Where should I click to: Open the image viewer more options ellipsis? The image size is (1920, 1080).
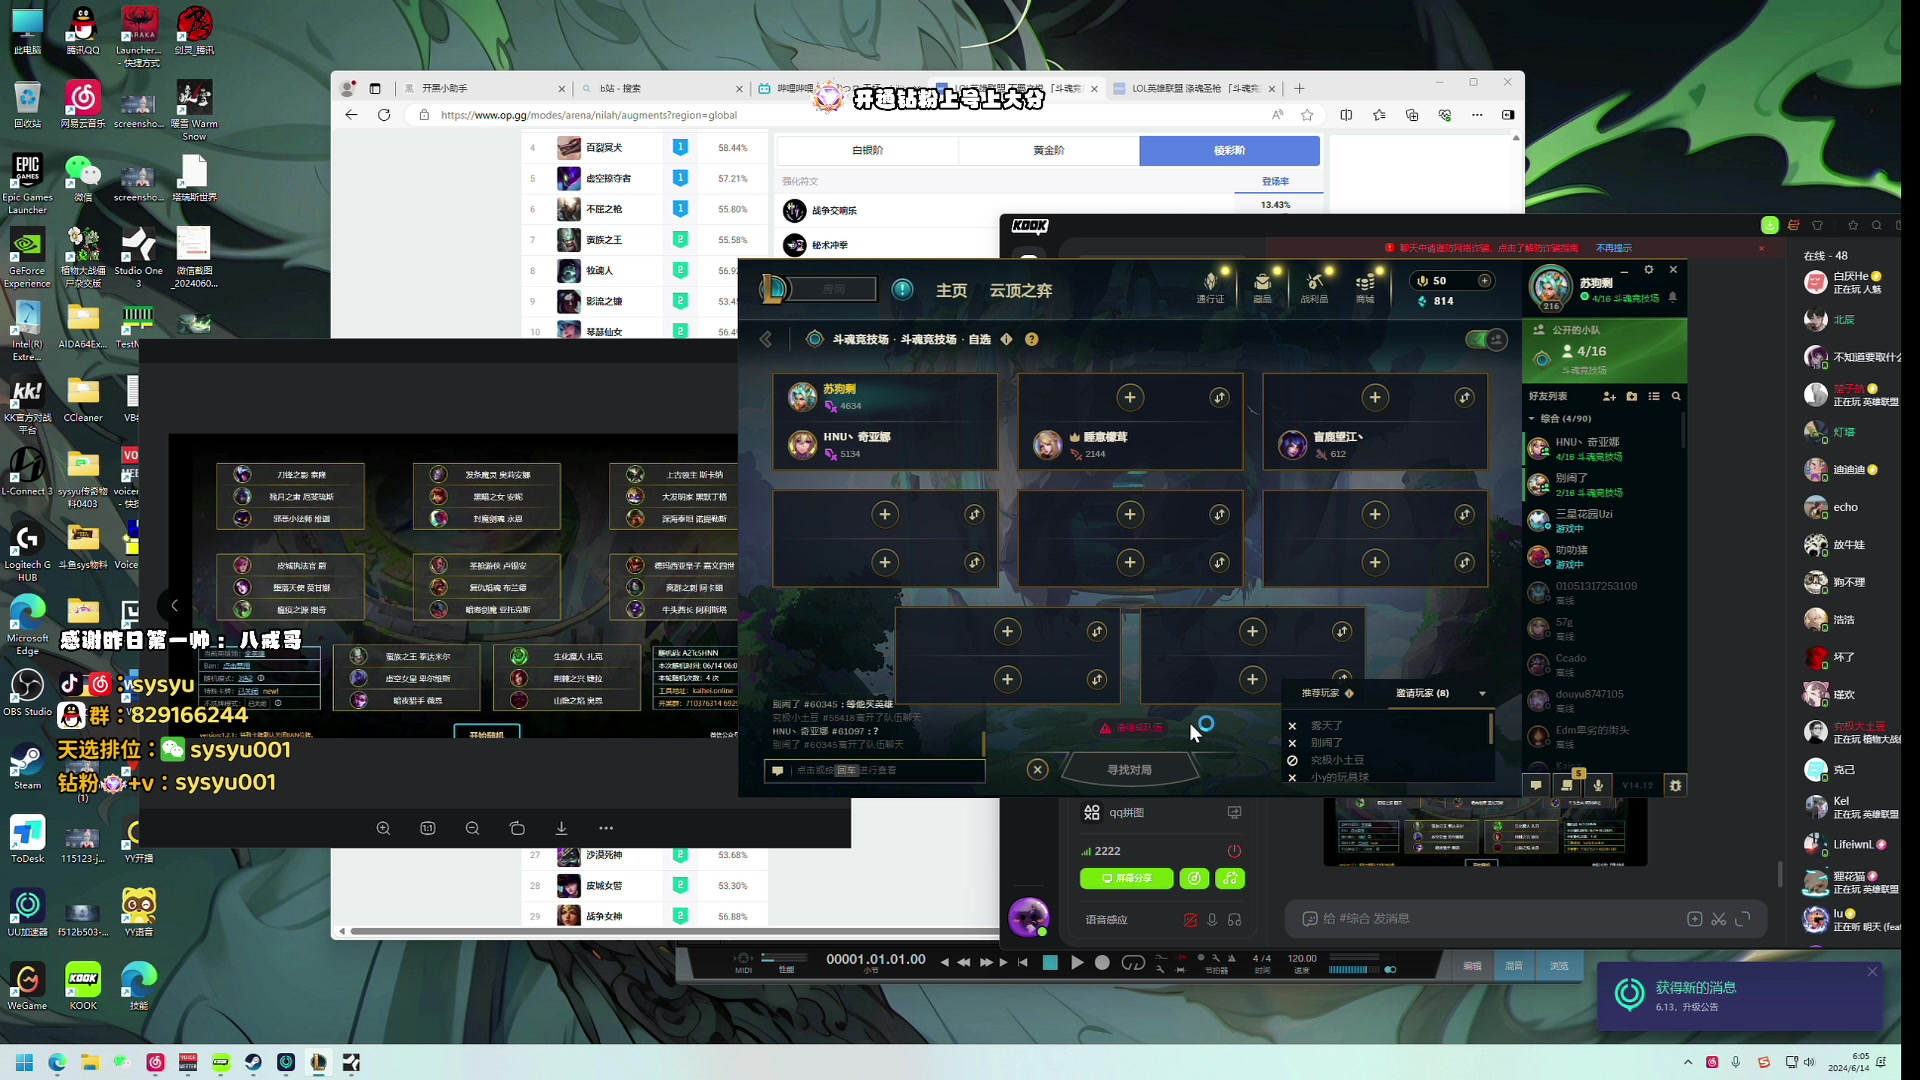pos(606,828)
